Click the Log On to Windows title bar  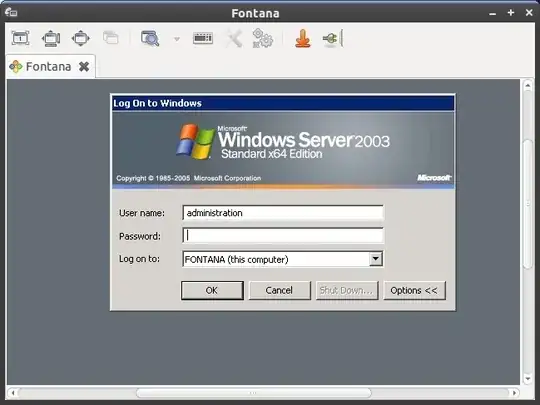tap(283, 103)
